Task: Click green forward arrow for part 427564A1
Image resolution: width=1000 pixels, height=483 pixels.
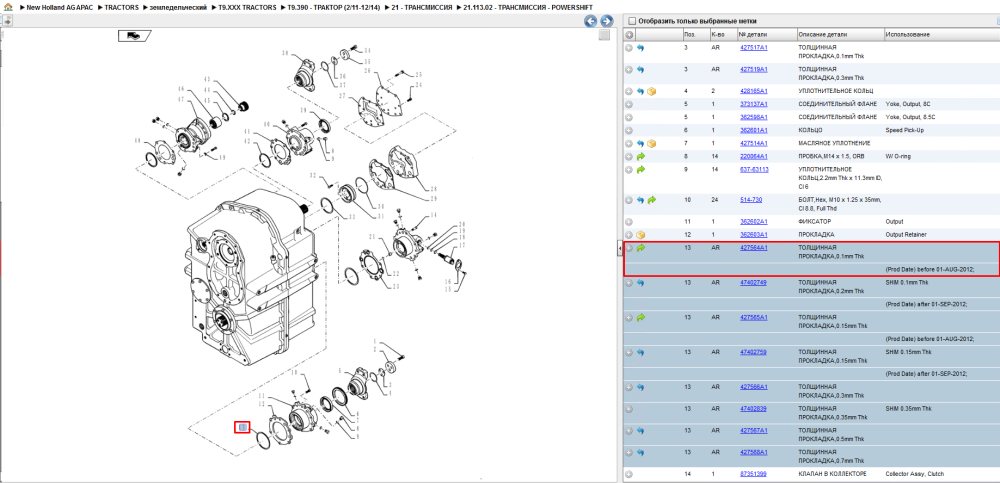Action: 640,248
